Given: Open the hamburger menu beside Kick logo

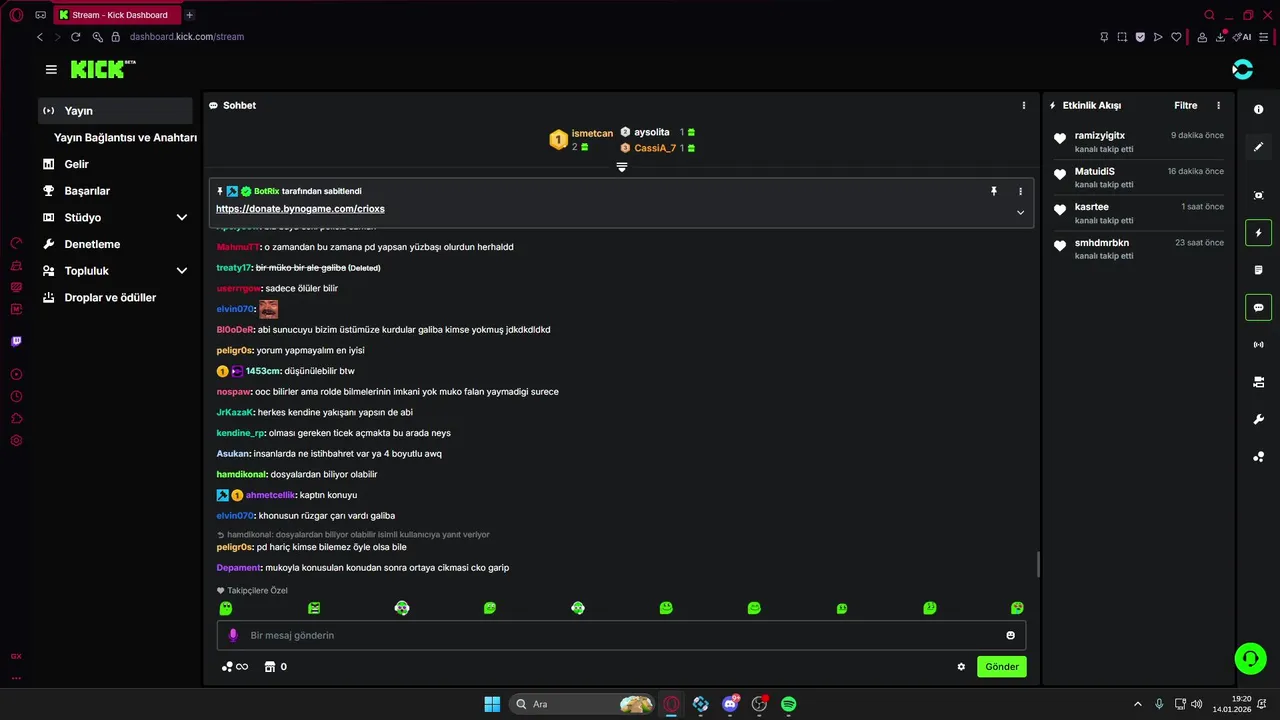Looking at the screenshot, I should click(51, 70).
